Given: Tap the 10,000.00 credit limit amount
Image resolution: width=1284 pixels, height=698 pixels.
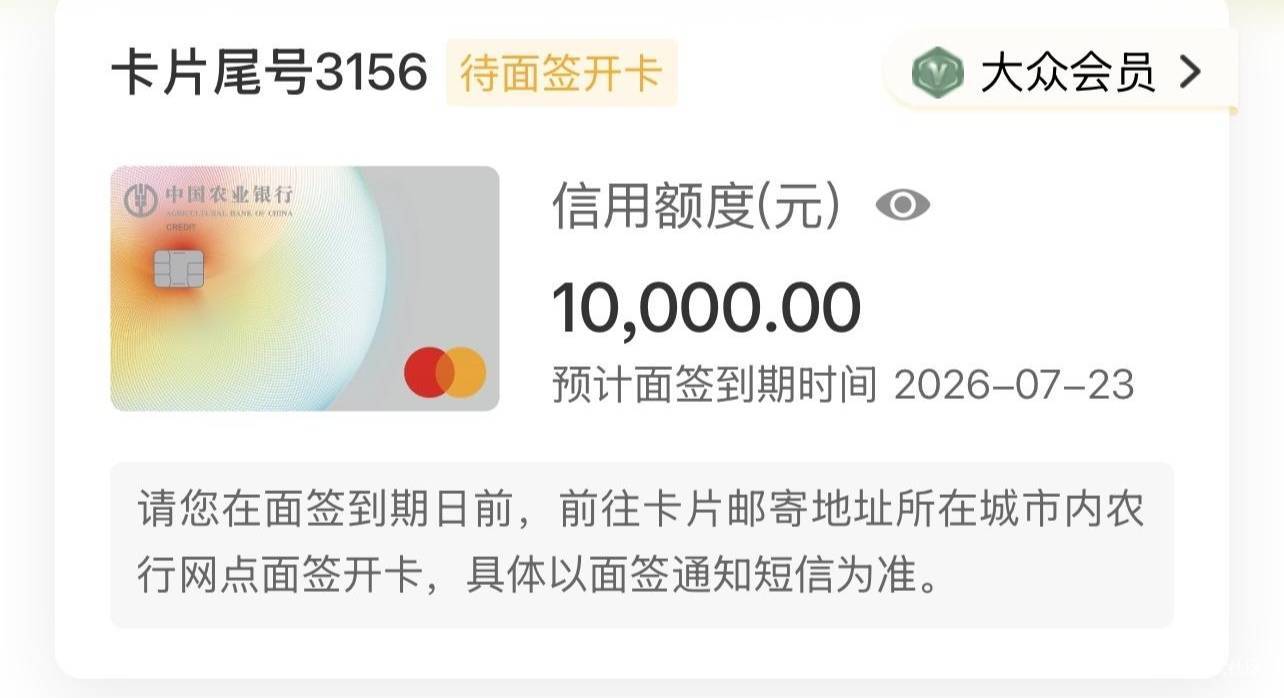Looking at the screenshot, I should pos(706,308).
